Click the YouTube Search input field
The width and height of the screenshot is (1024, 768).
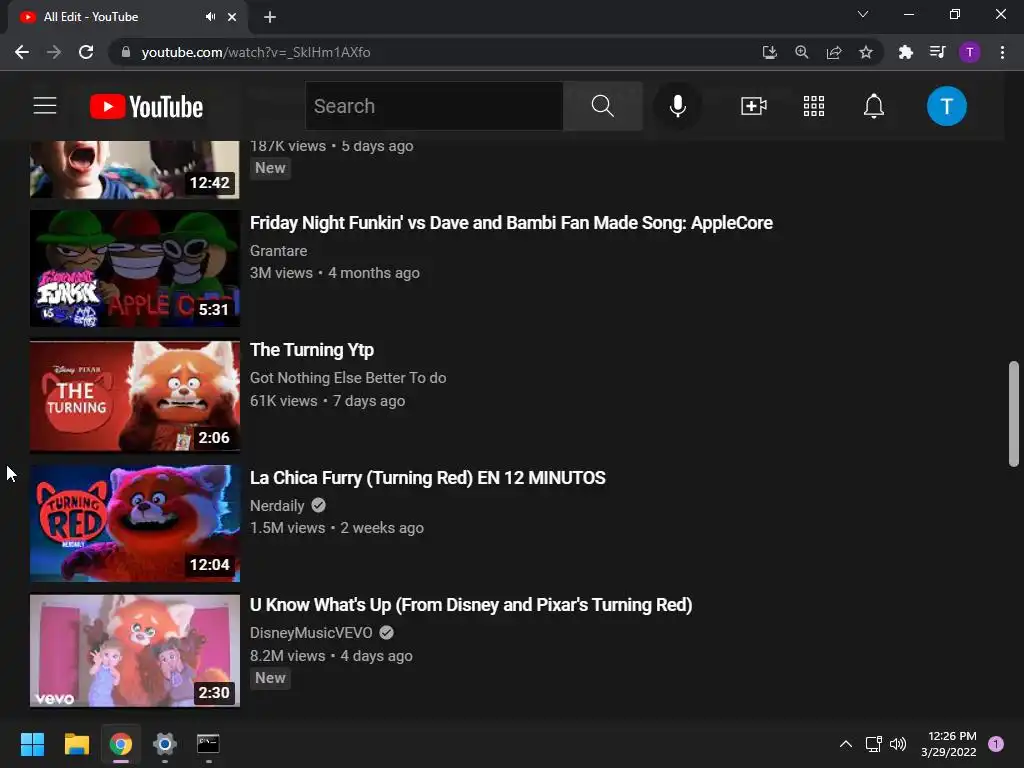[434, 106]
